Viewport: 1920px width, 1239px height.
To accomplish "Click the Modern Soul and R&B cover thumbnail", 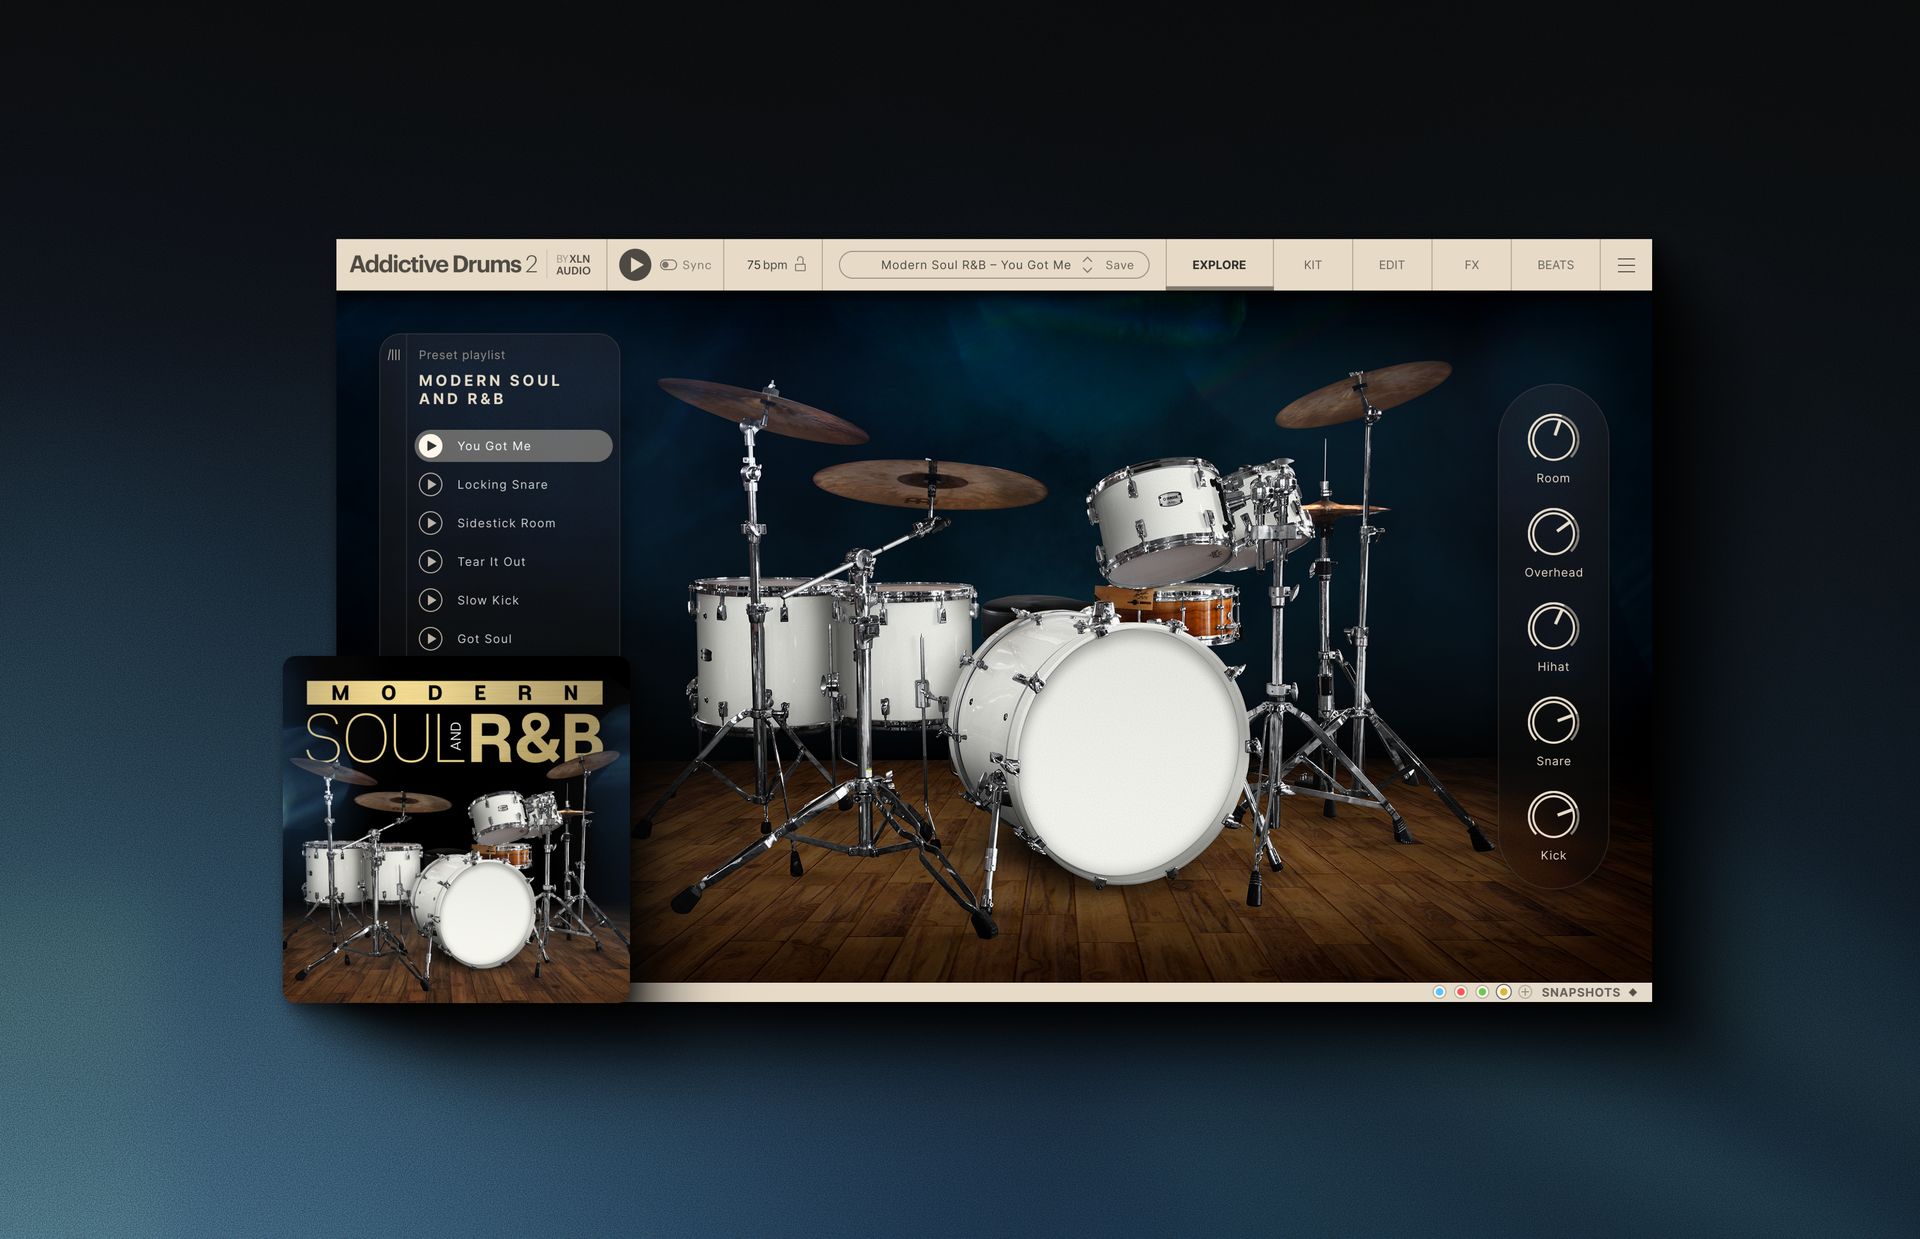I will [x=456, y=829].
